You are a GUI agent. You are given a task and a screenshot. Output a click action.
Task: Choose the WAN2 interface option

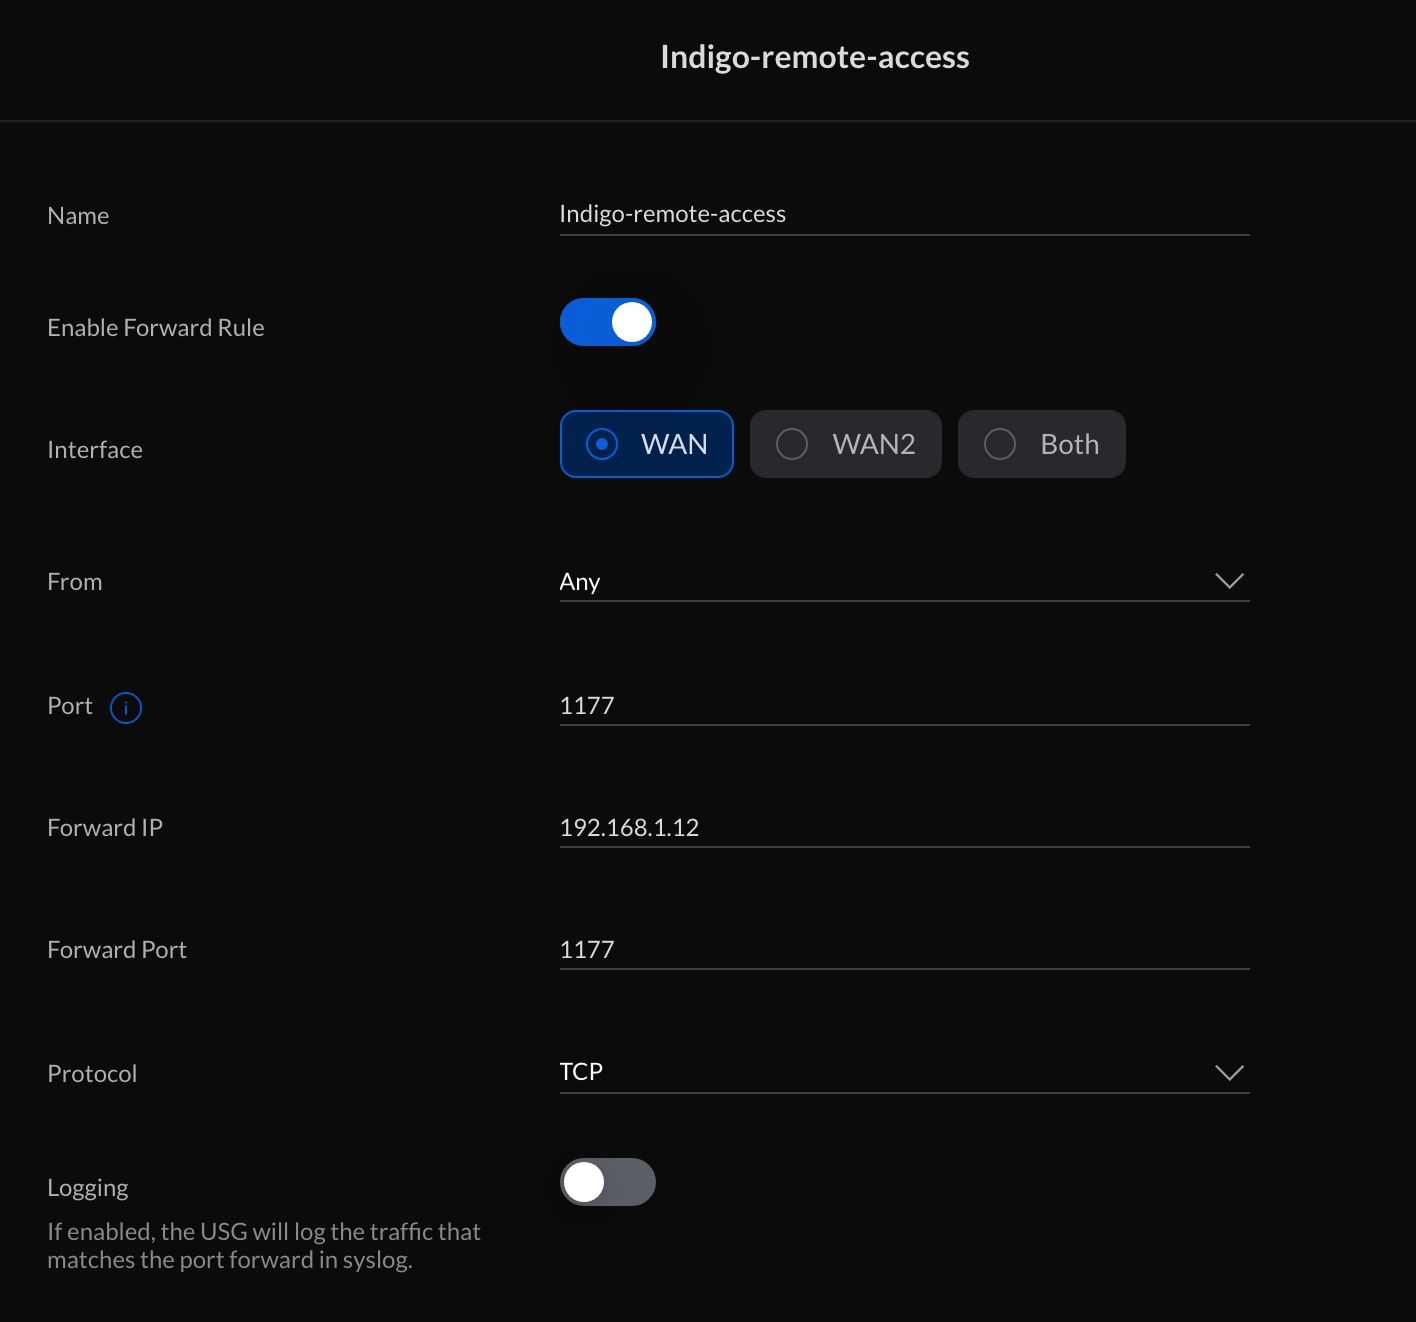point(845,444)
